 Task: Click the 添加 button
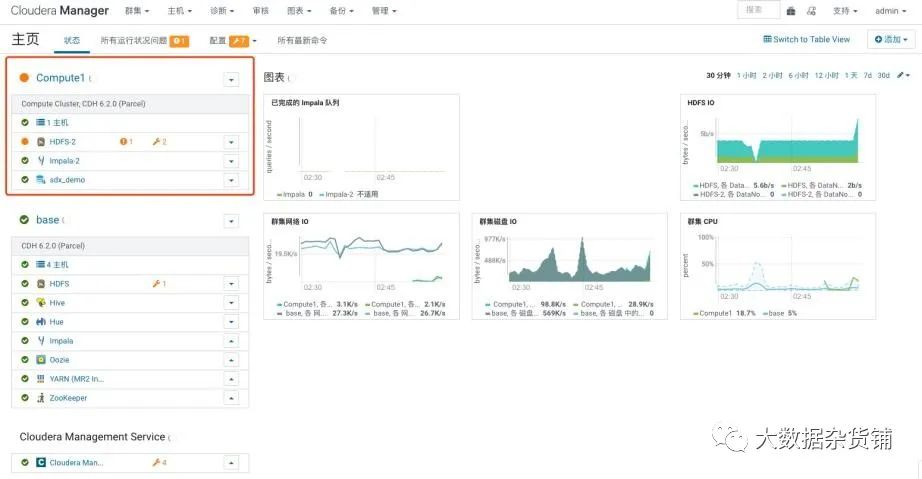891,39
